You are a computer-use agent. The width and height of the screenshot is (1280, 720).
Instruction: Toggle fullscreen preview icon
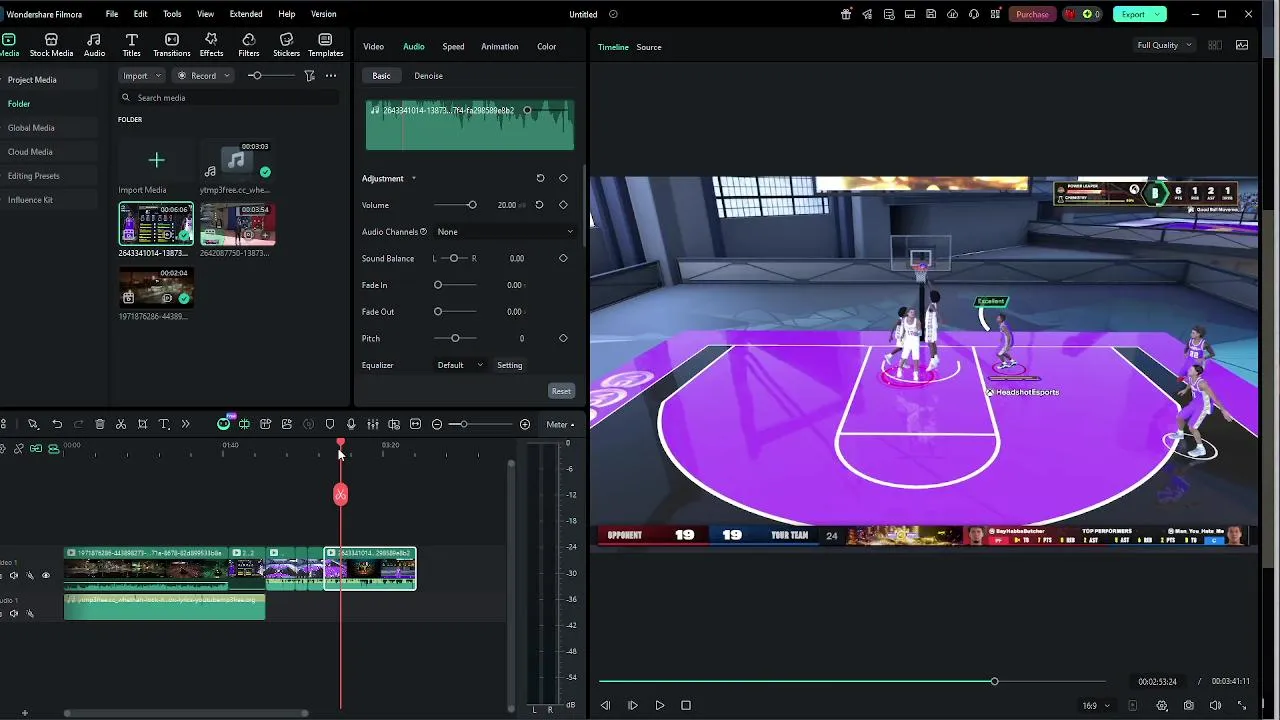tap(1242, 705)
